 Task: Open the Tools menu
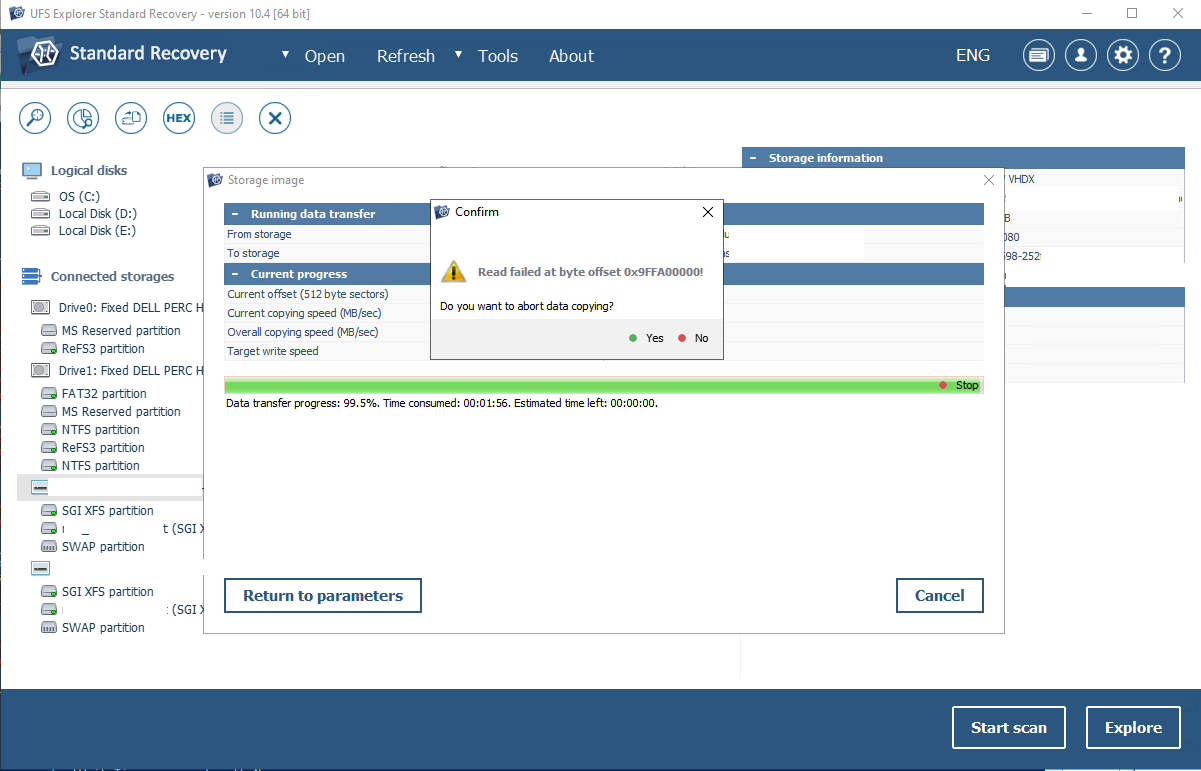coord(498,56)
